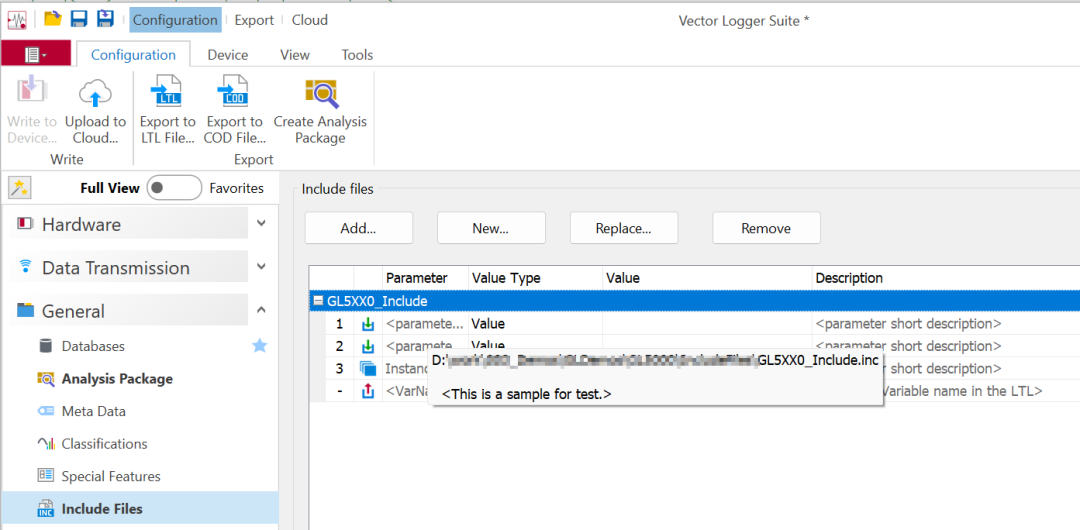Viewport: 1080px width, 530px height.
Task: Expand the Hardware section
Action: pyautogui.click(x=261, y=224)
